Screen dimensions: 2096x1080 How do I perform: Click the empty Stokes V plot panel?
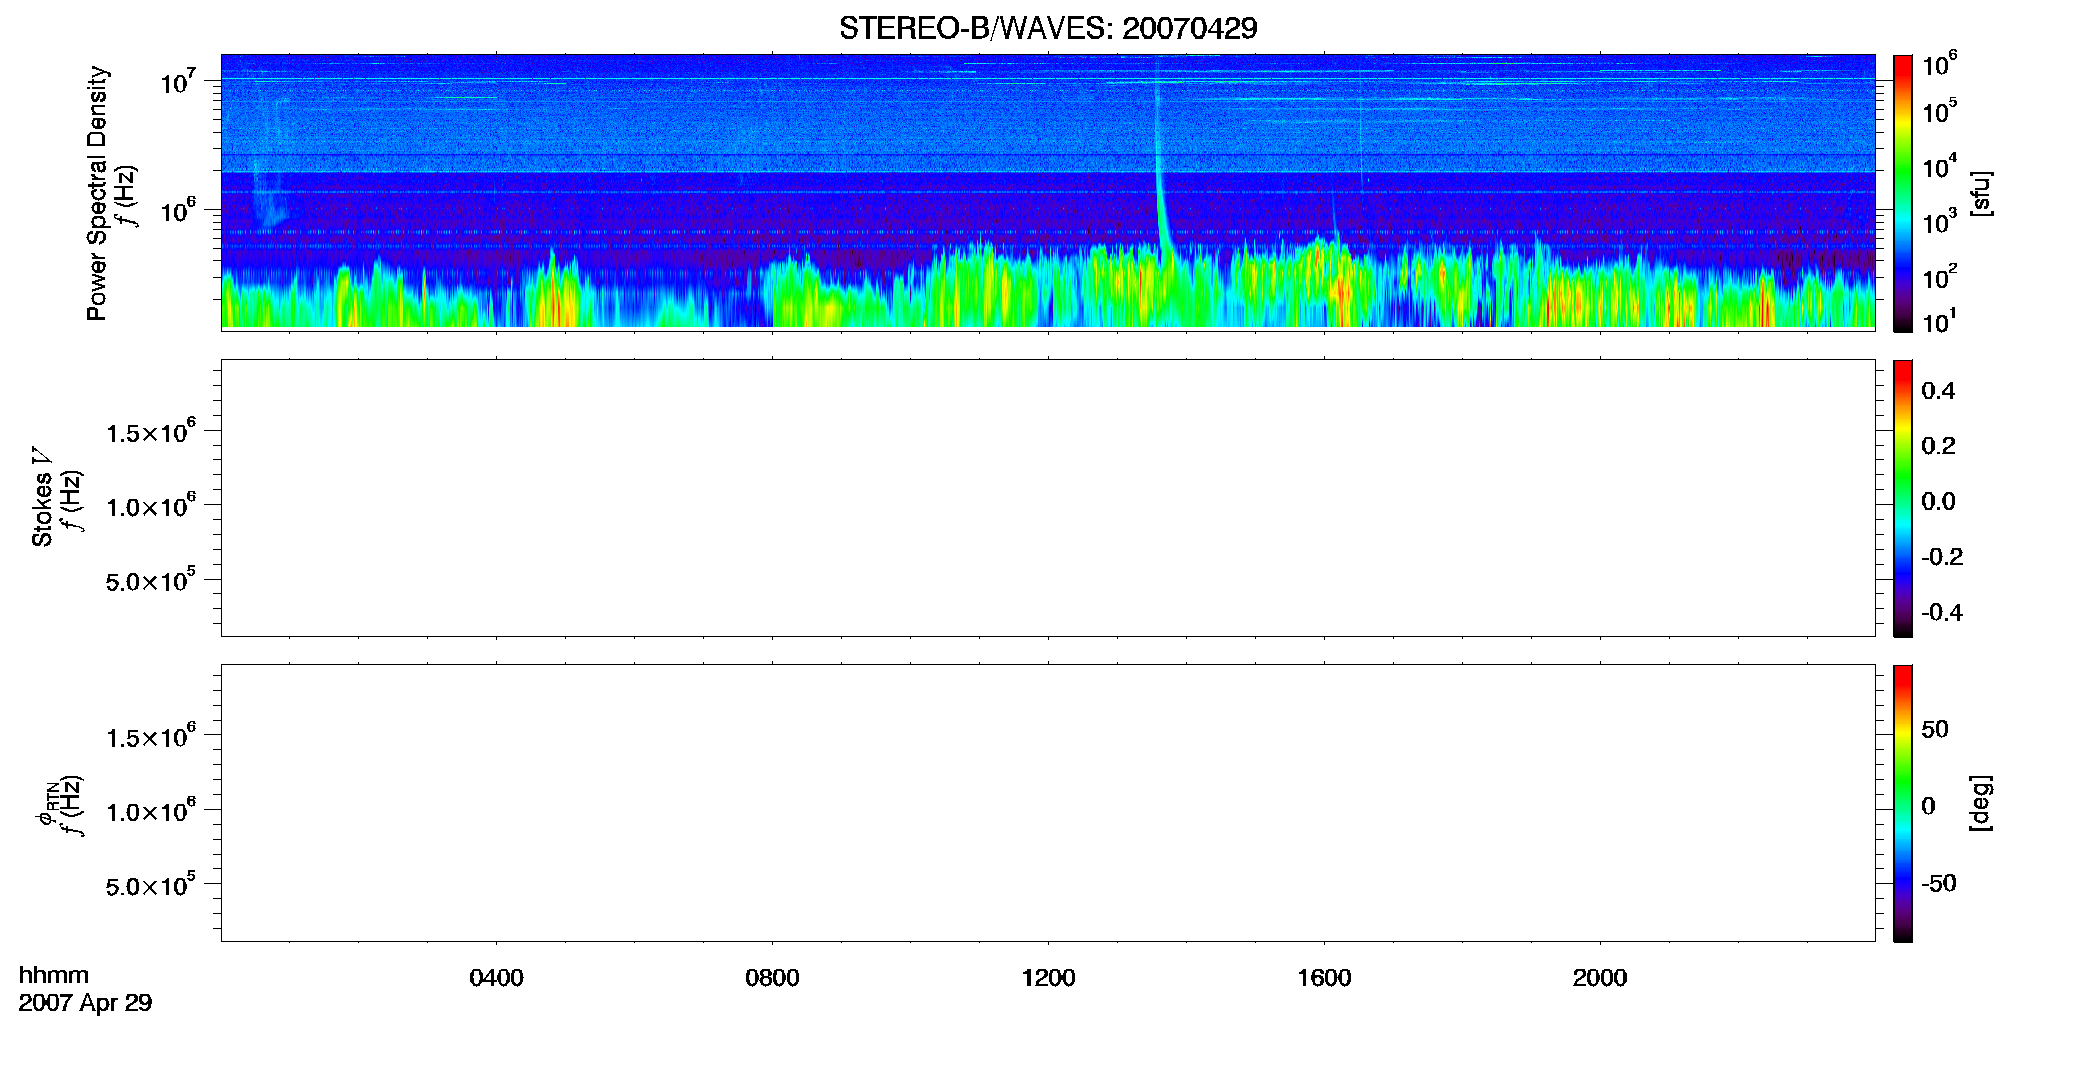point(1048,498)
